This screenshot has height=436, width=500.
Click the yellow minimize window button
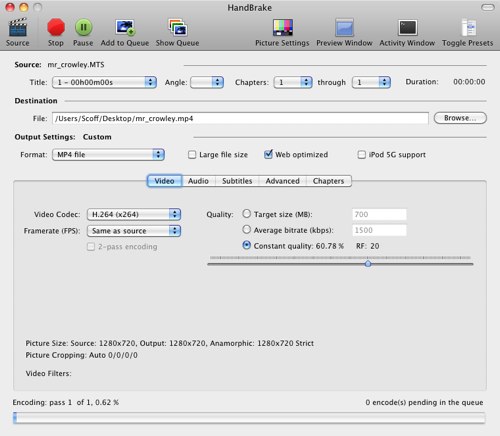click(x=24, y=7)
